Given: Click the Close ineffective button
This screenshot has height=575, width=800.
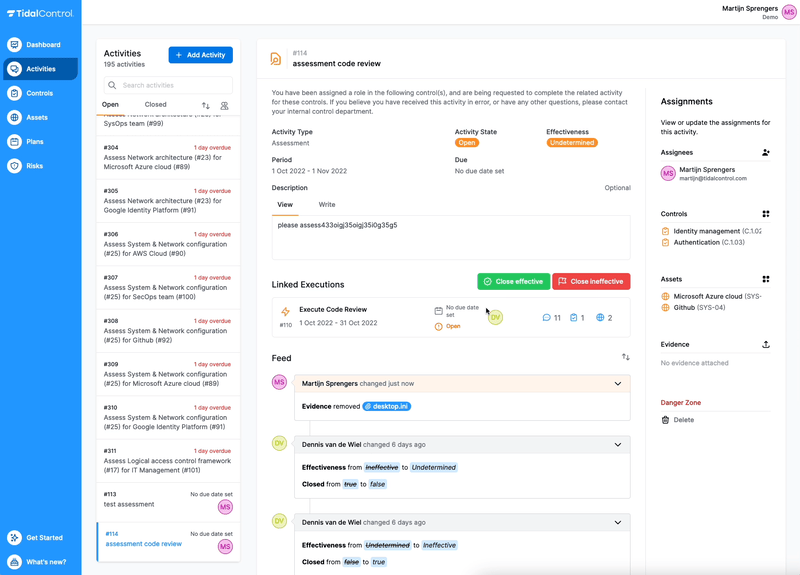Looking at the screenshot, I should coord(591,282).
